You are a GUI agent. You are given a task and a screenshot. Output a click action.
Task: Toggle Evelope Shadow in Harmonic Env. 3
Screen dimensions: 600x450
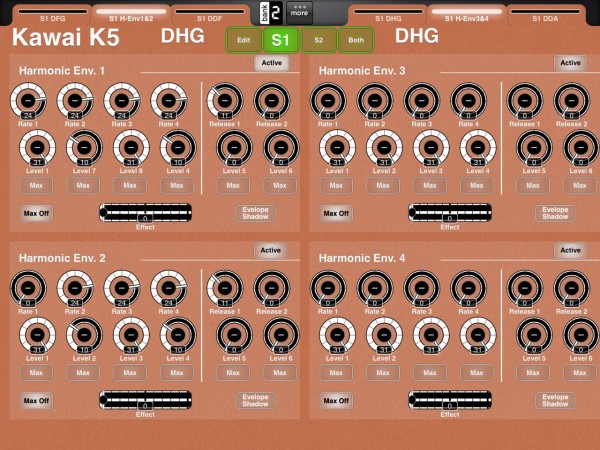[x=555, y=213]
